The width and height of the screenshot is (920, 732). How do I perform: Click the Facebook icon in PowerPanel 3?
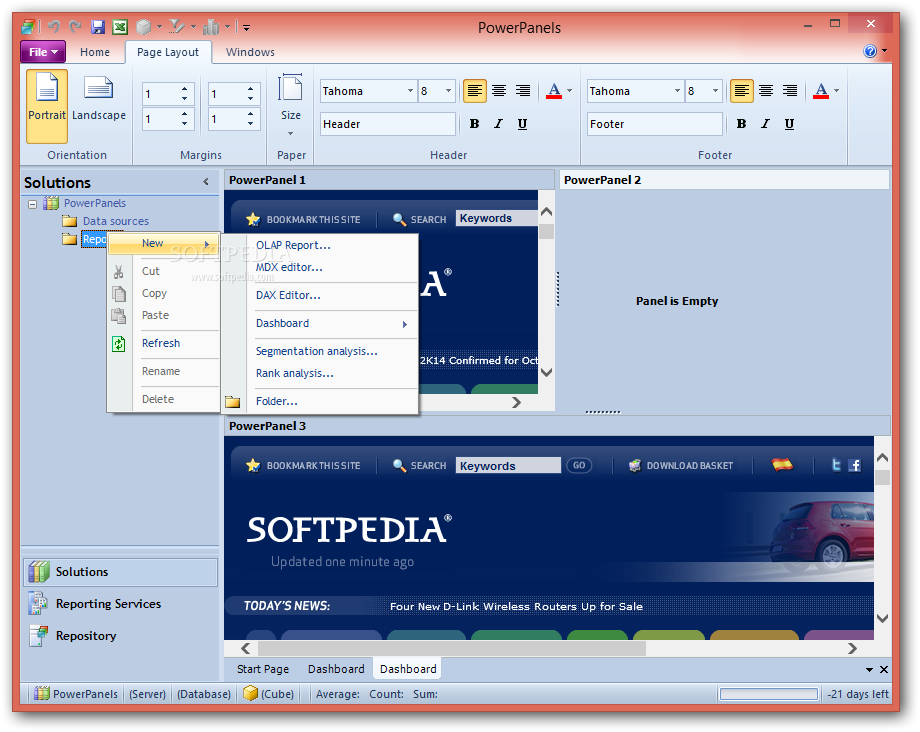click(855, 465)
